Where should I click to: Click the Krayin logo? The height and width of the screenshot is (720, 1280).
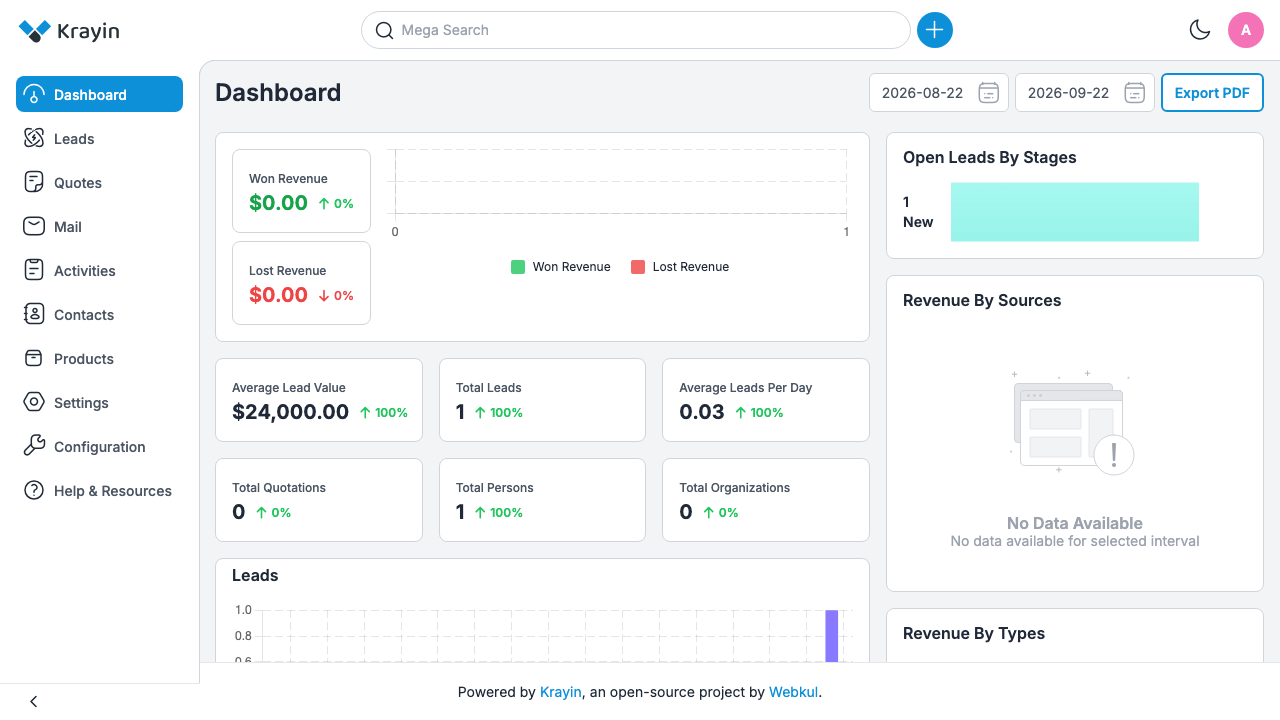[x=69, y=31]
